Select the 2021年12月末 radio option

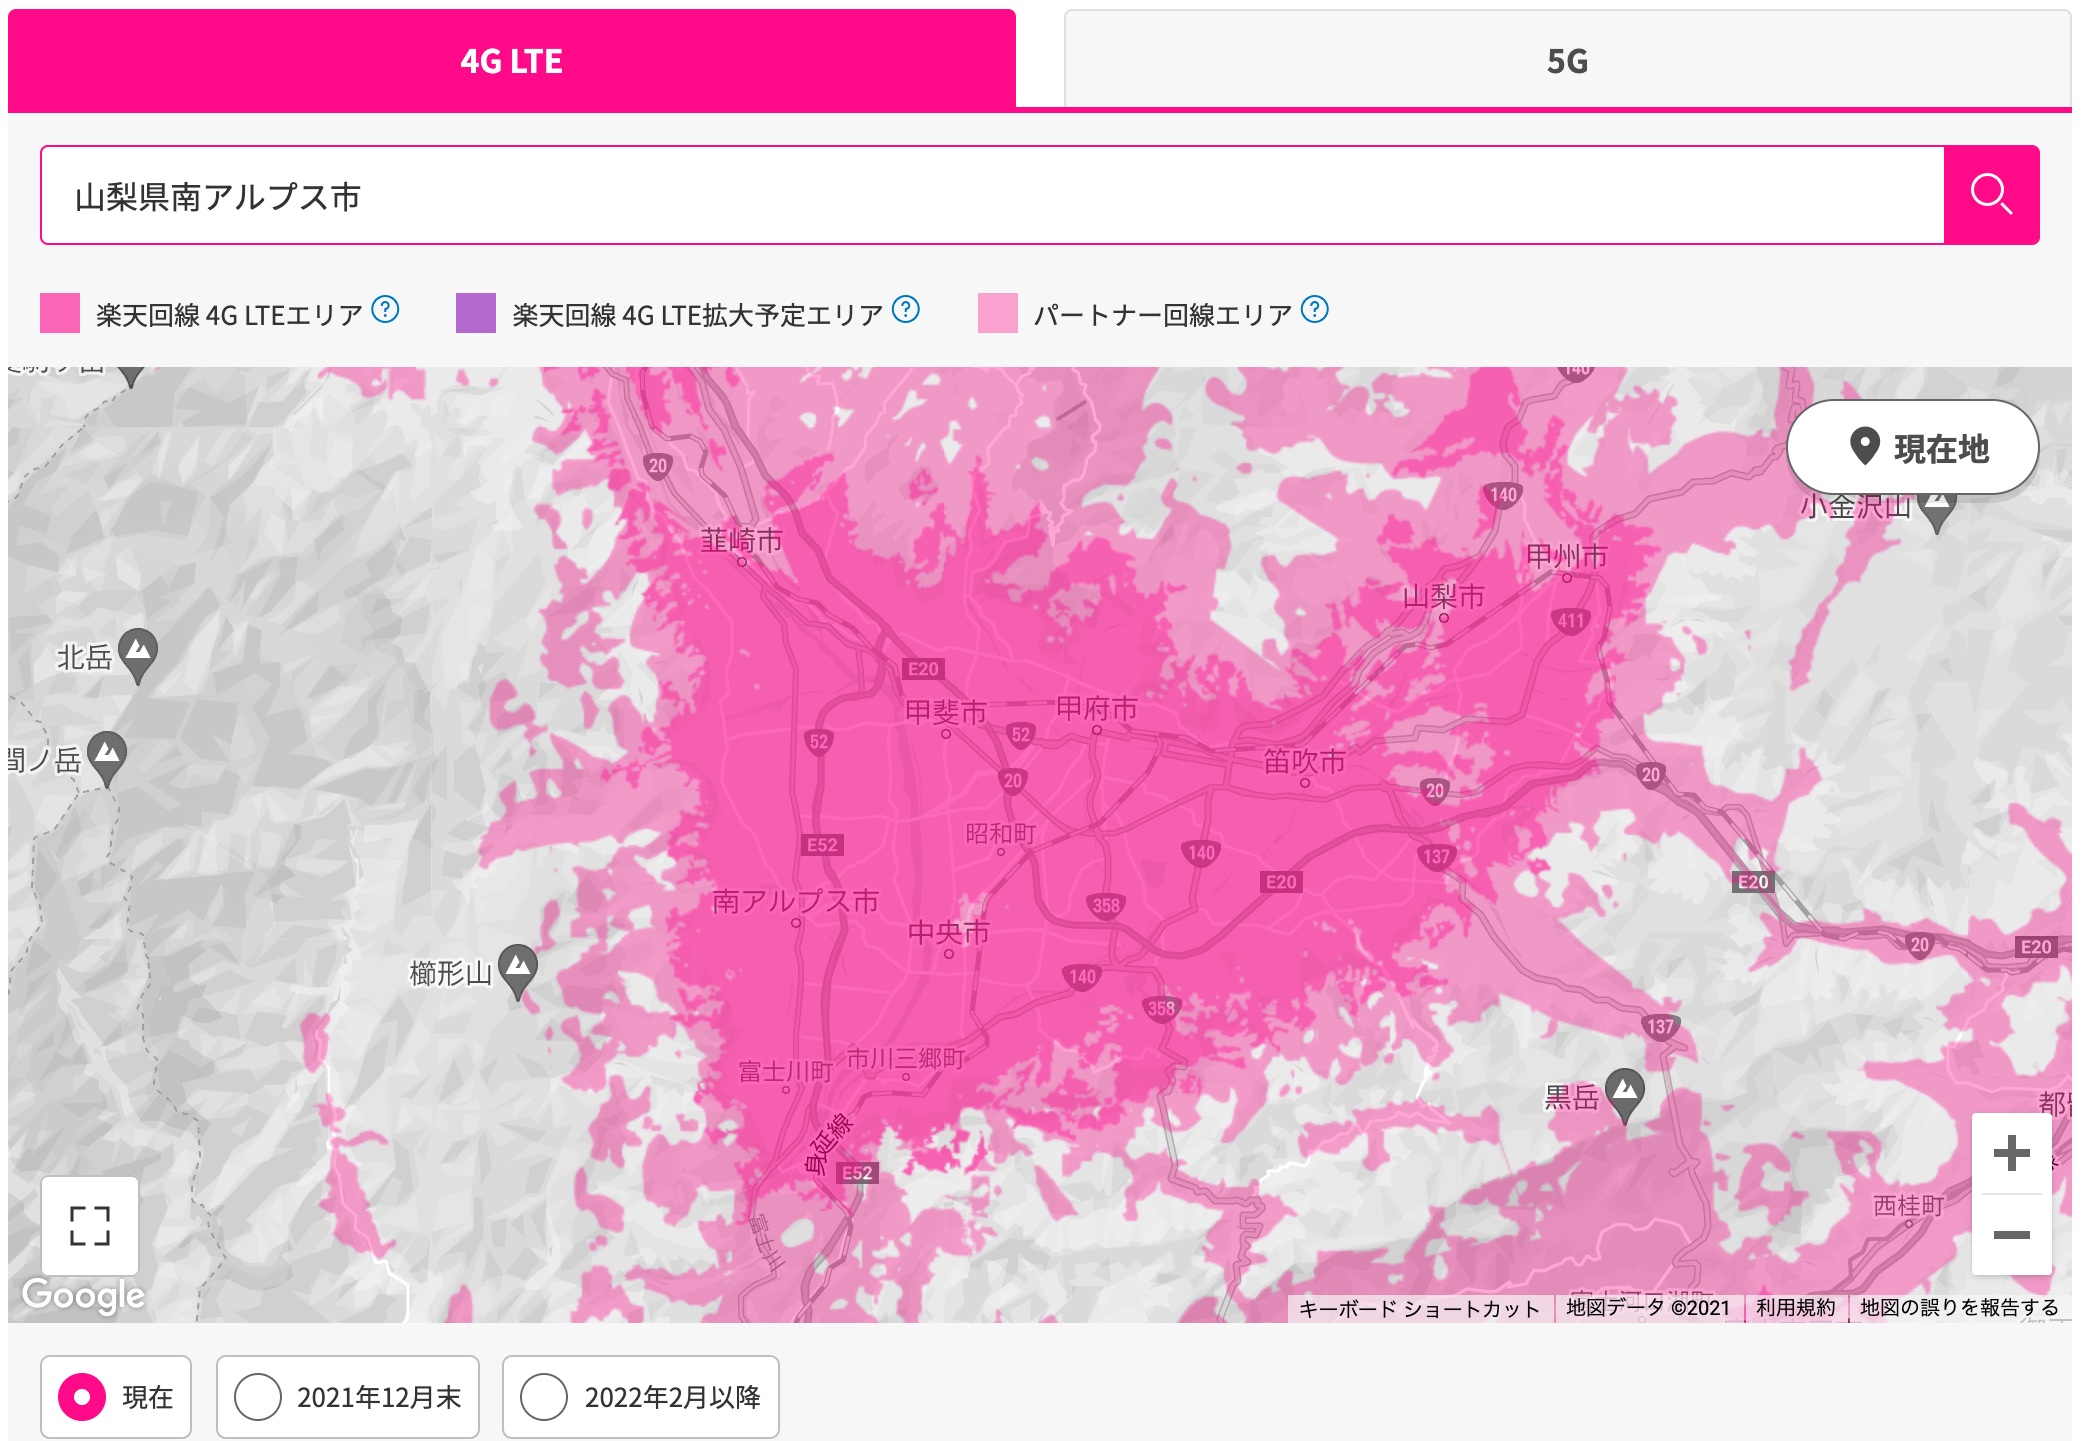pyautogui.click(x=258, y=1397)
